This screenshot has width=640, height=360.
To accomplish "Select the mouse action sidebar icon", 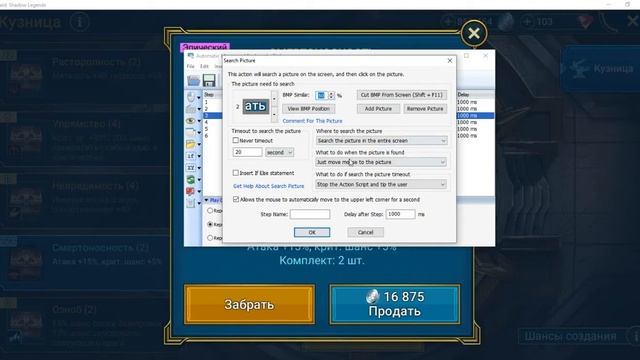I will pos(191,97).
